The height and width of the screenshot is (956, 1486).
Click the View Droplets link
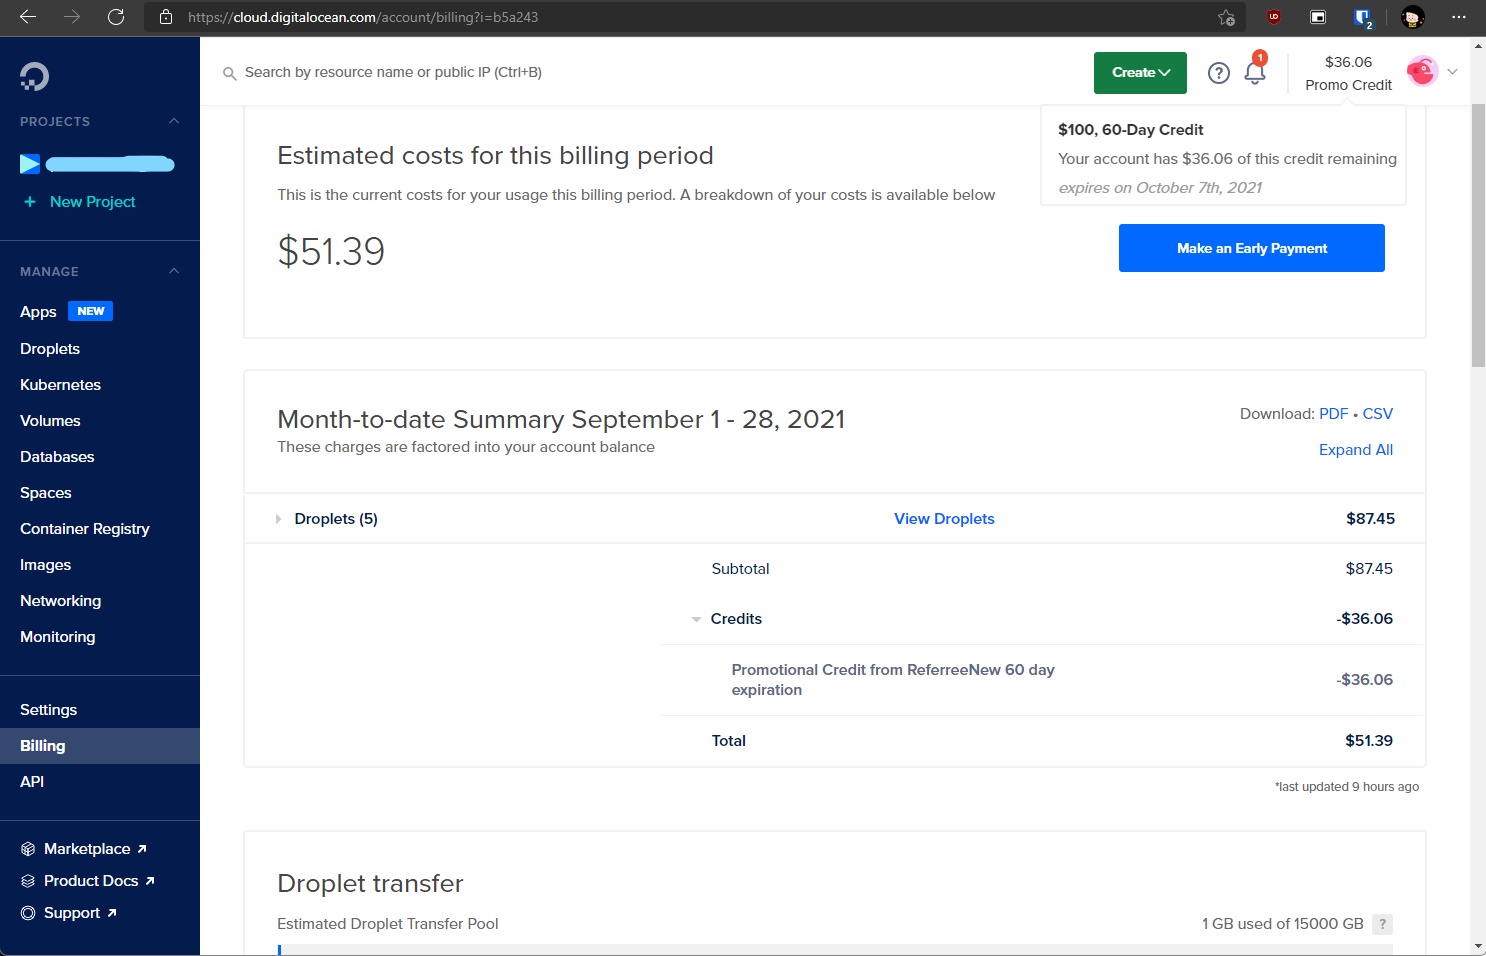[944, 519]
